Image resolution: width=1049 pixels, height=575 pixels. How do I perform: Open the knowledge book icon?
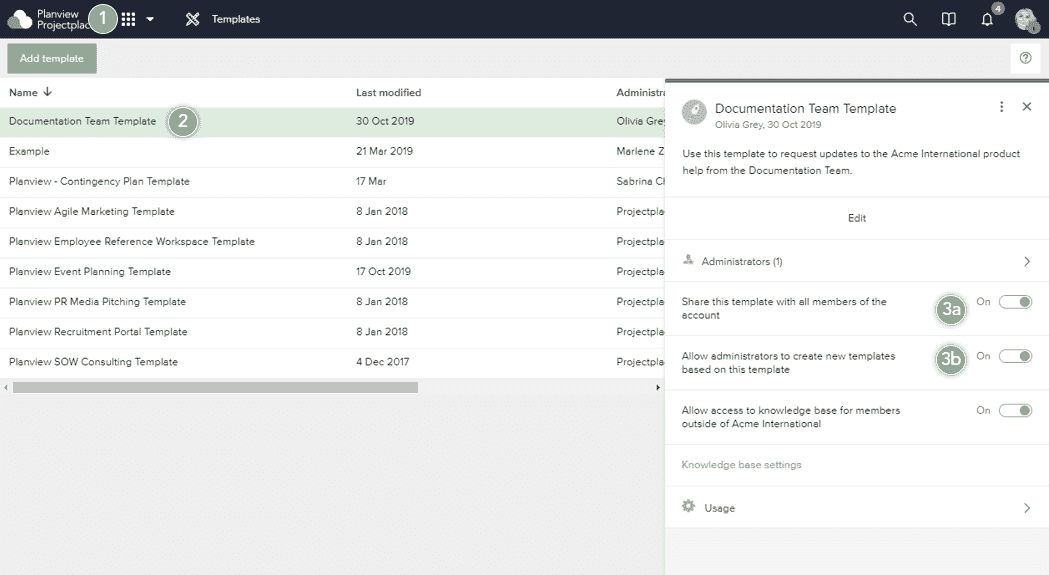click(949, 19)
